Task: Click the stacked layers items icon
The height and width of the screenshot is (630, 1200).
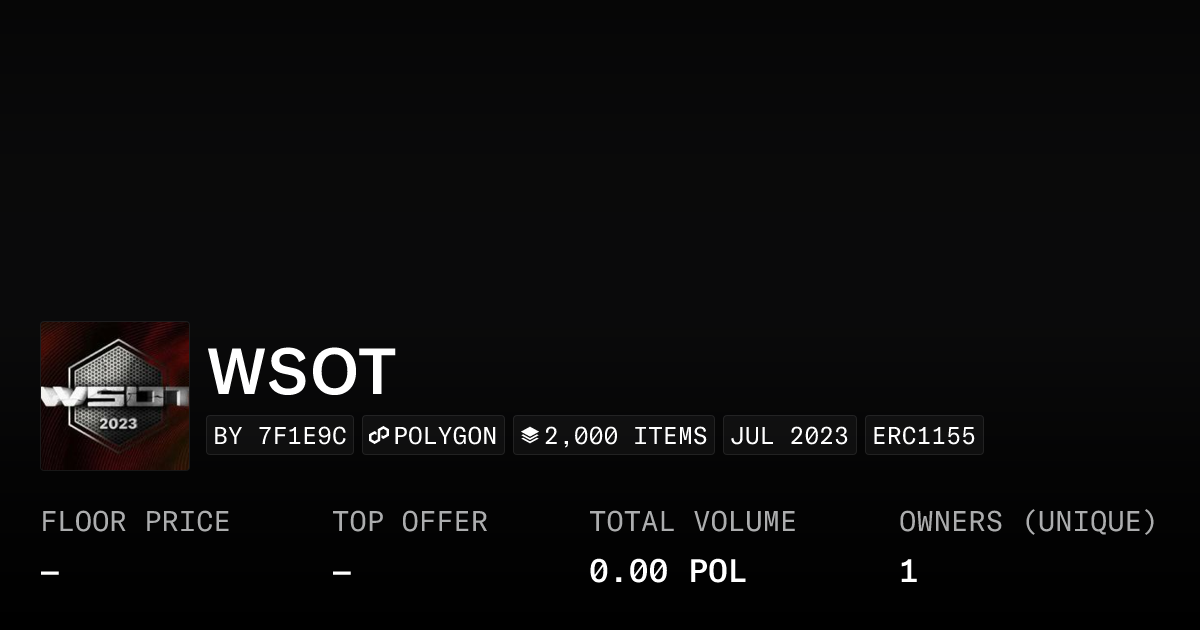Action: coord(530,436)
